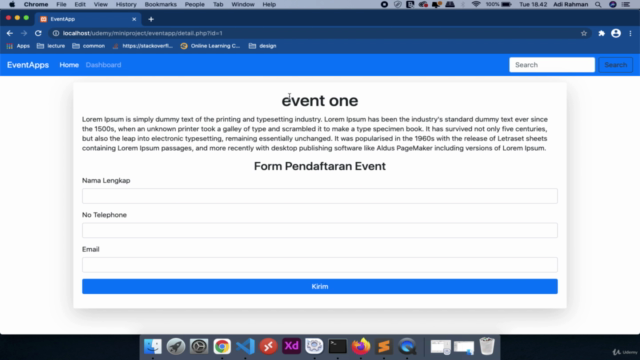
Task: Open Sublime Text in dock
Action: [384, 347]
